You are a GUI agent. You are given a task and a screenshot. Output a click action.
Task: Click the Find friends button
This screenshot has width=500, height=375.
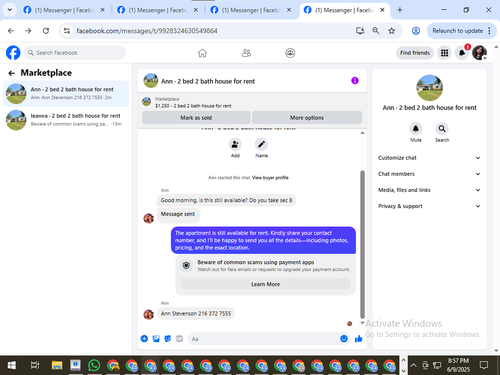(x=415, y=53)
